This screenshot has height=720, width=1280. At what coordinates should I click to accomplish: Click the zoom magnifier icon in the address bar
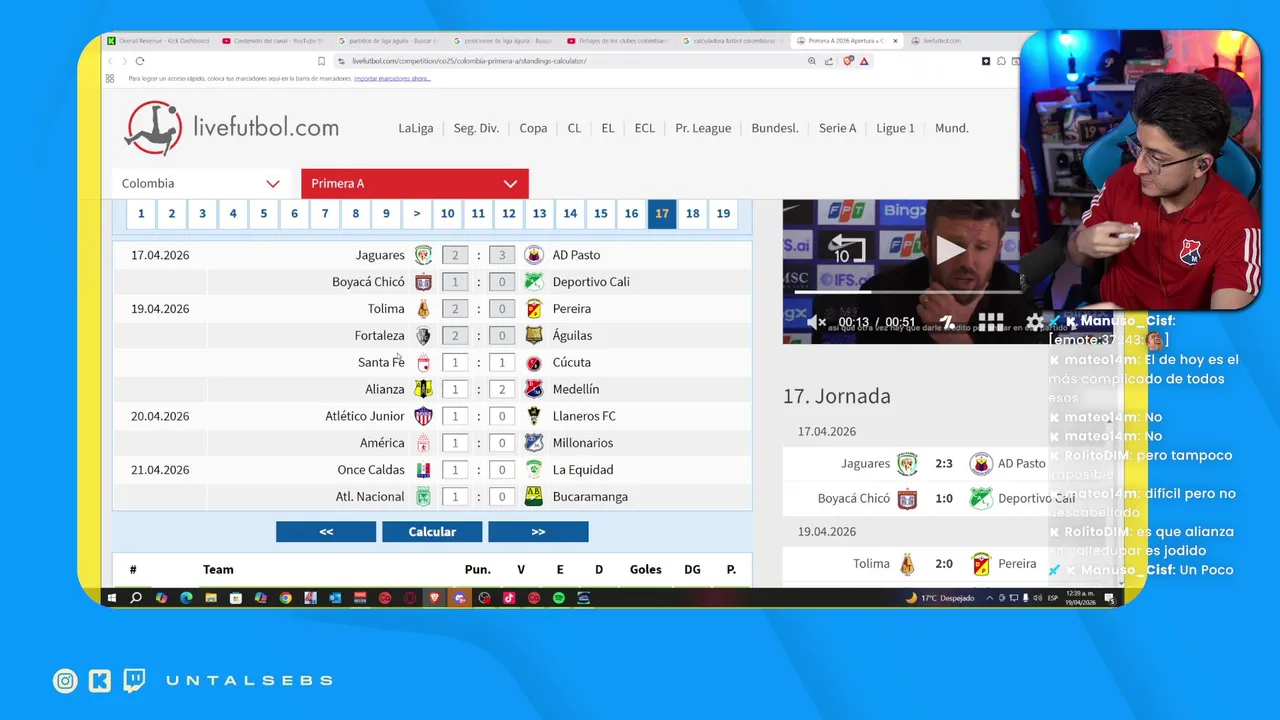[x=812, y=61]
